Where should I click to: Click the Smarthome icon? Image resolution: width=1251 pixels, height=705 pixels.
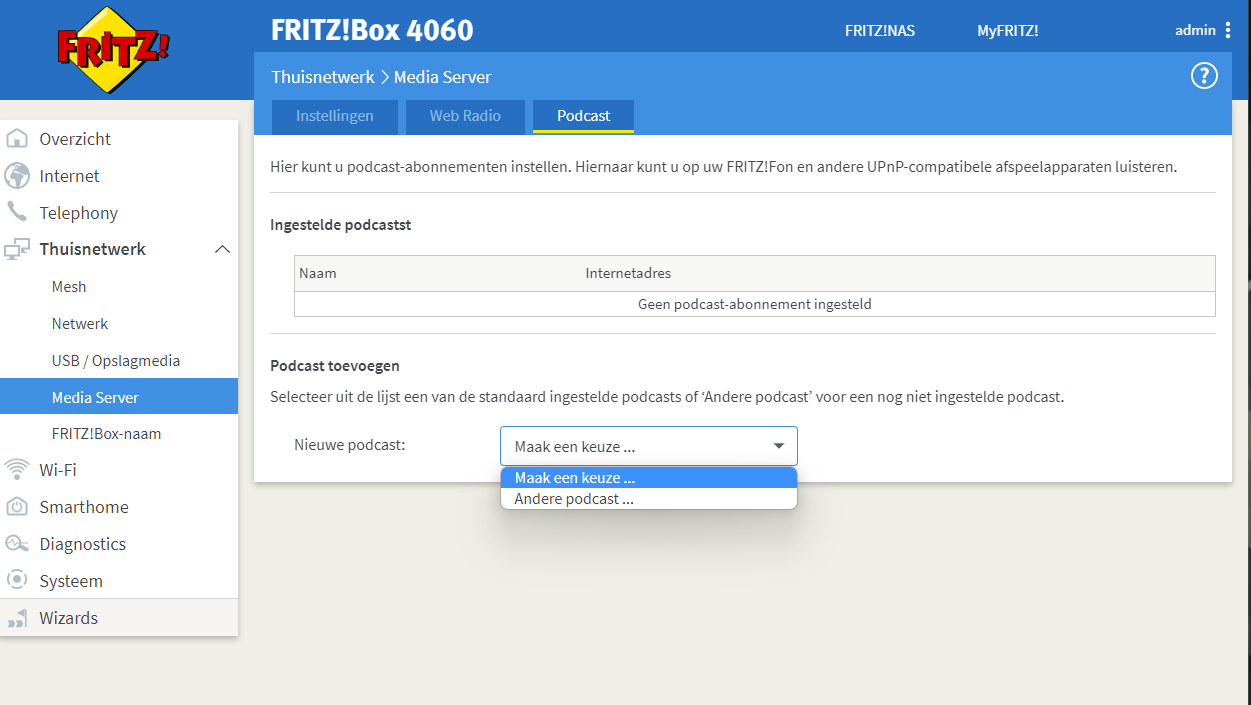point(17,507)
